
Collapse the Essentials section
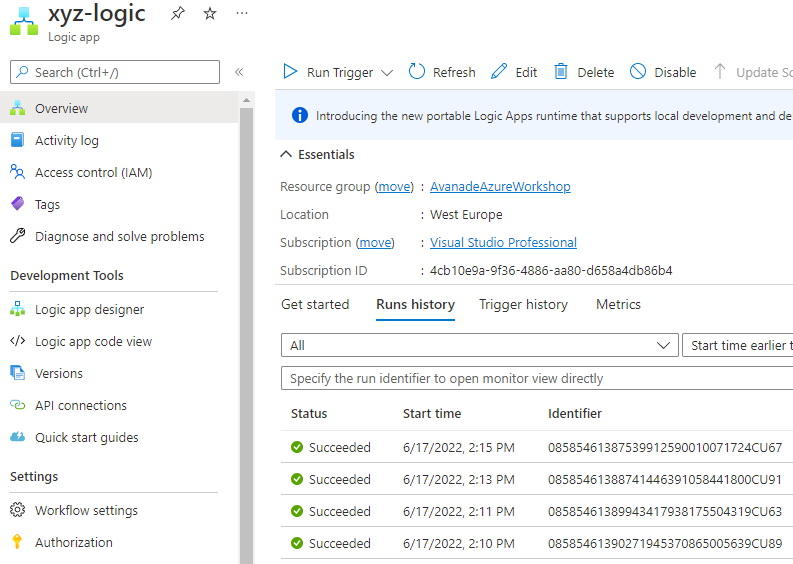(287, 155)
